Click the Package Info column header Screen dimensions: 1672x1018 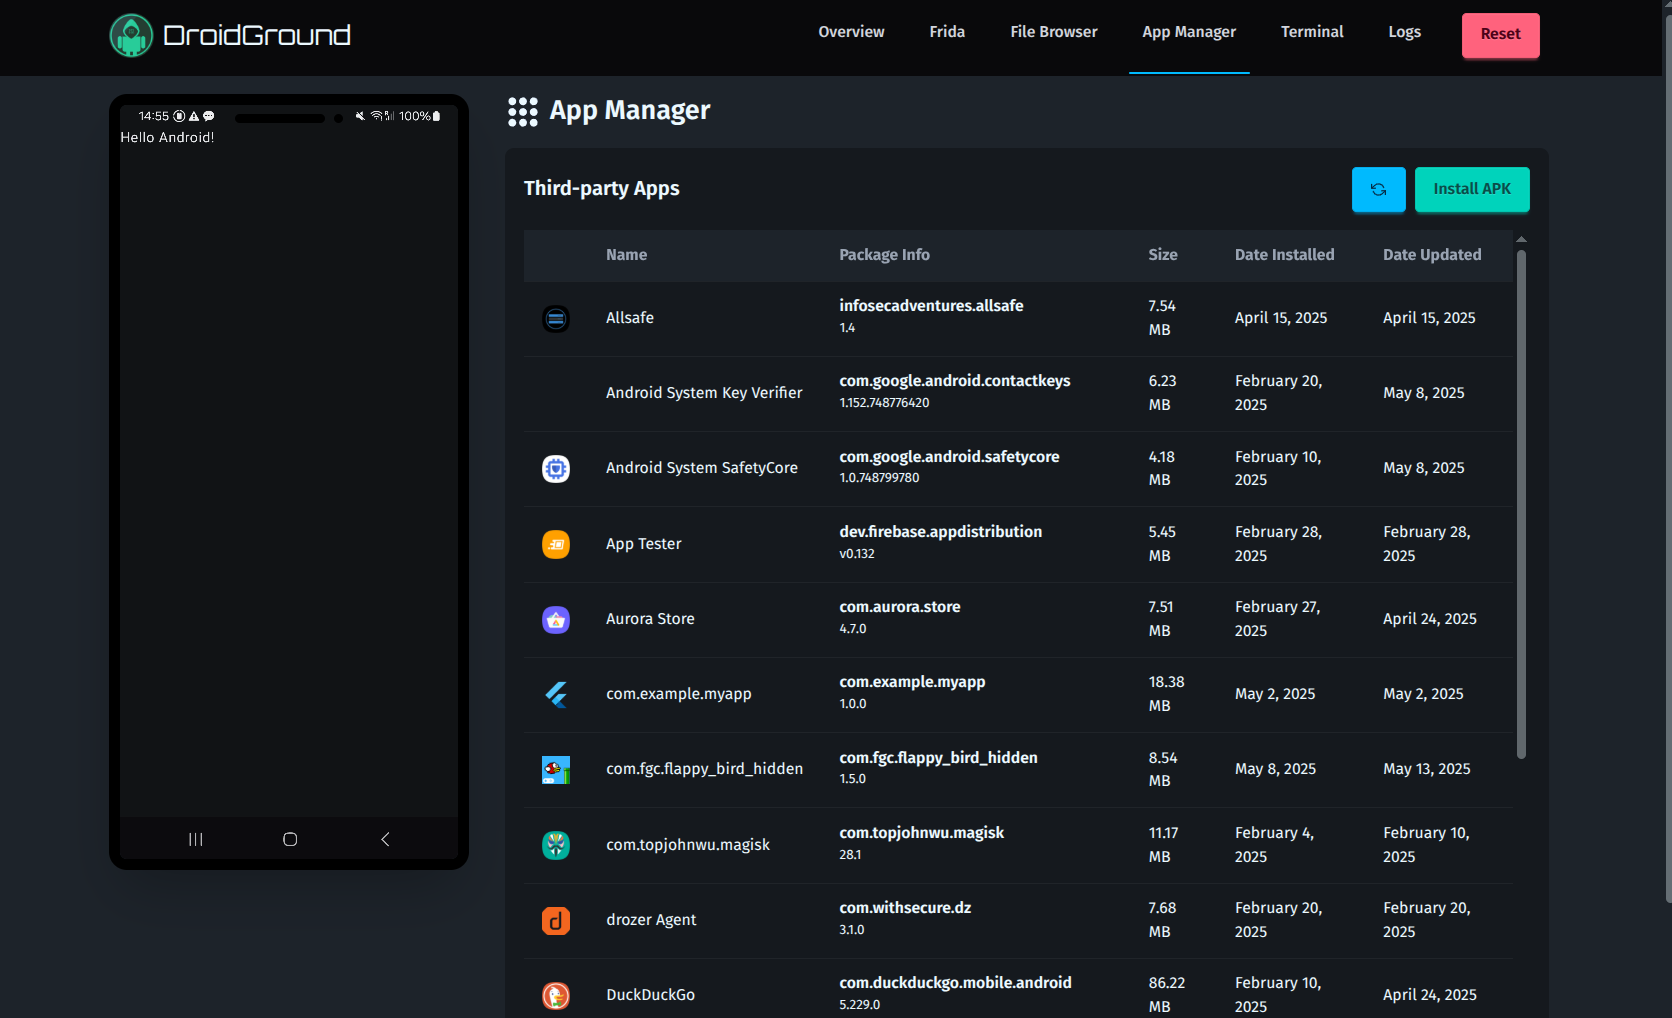pyautogui.click(x=884, y=255)
